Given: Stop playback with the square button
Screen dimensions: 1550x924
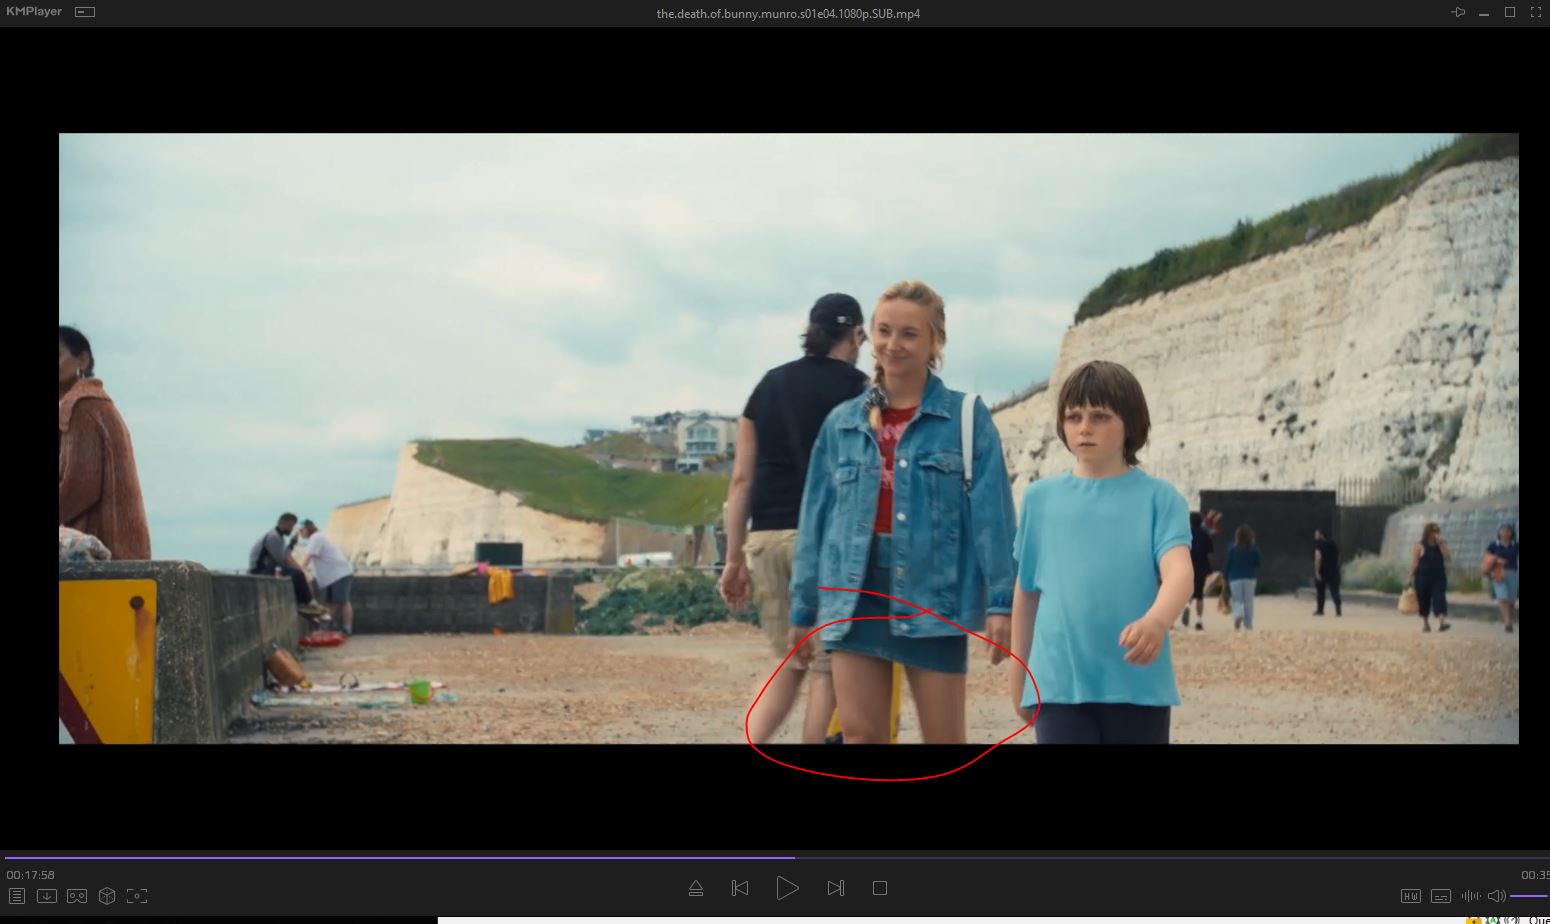Looking at the screenshot, I should (x=880, y=888).
